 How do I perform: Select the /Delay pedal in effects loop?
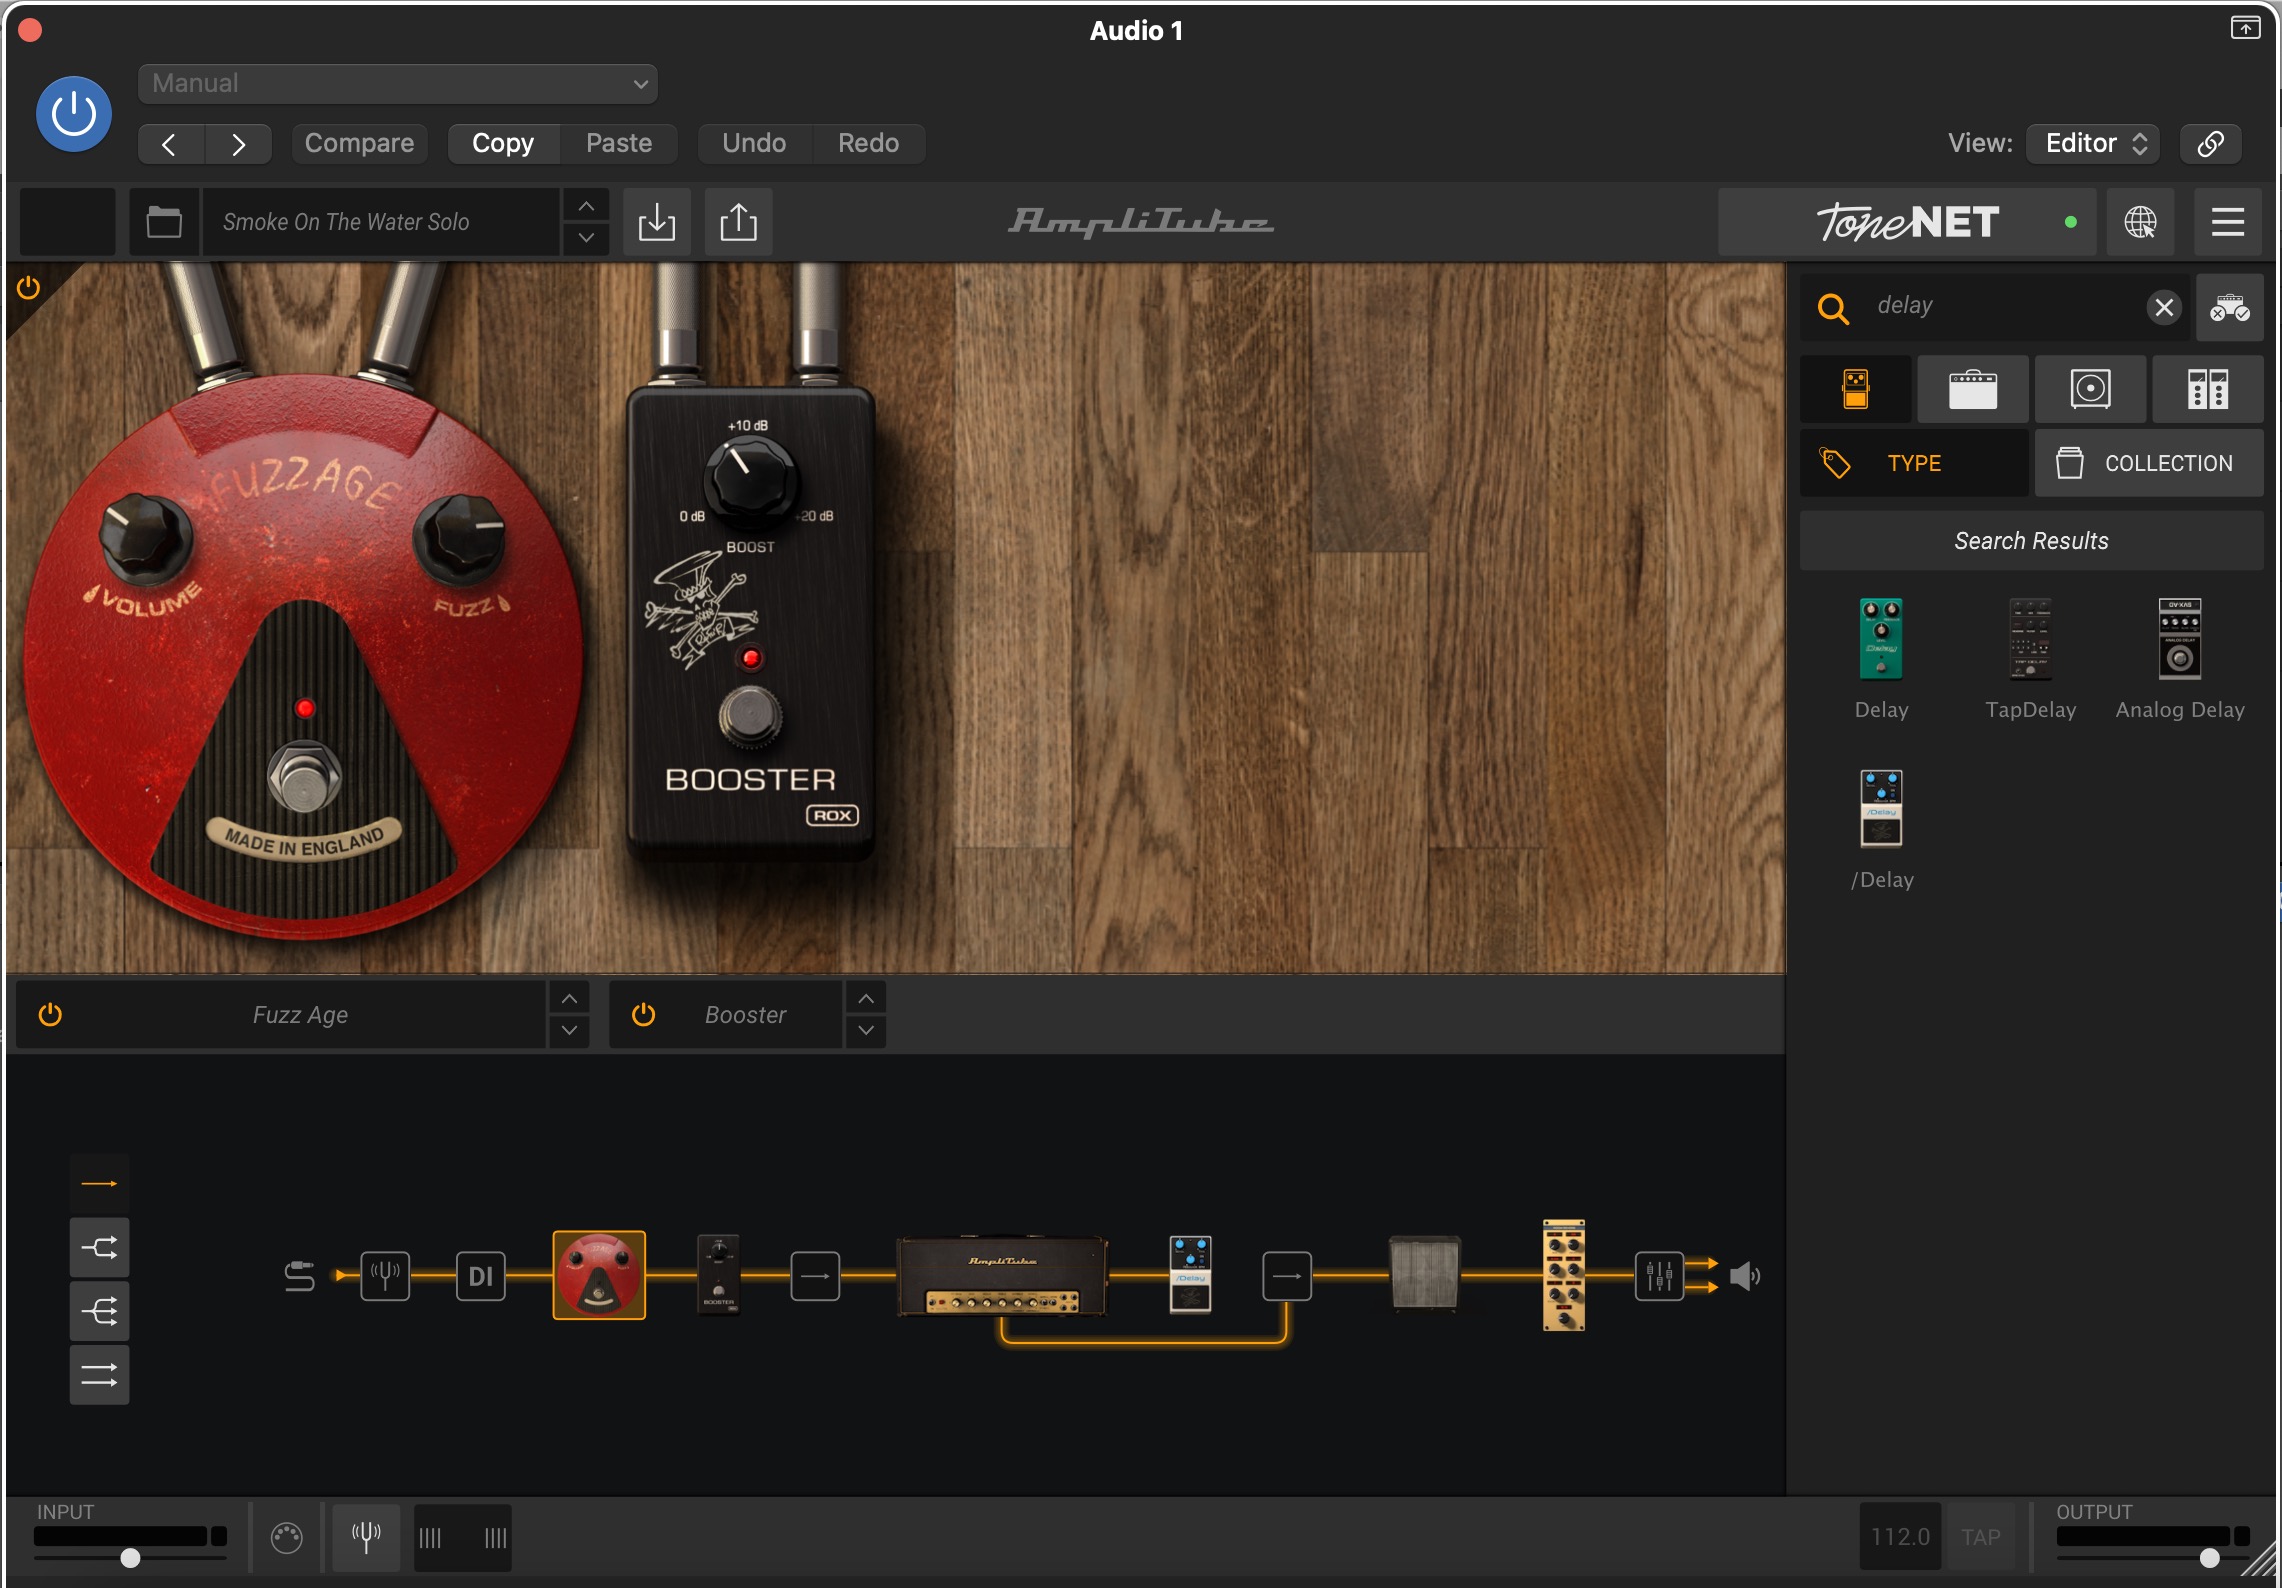pos(1190,1274)
